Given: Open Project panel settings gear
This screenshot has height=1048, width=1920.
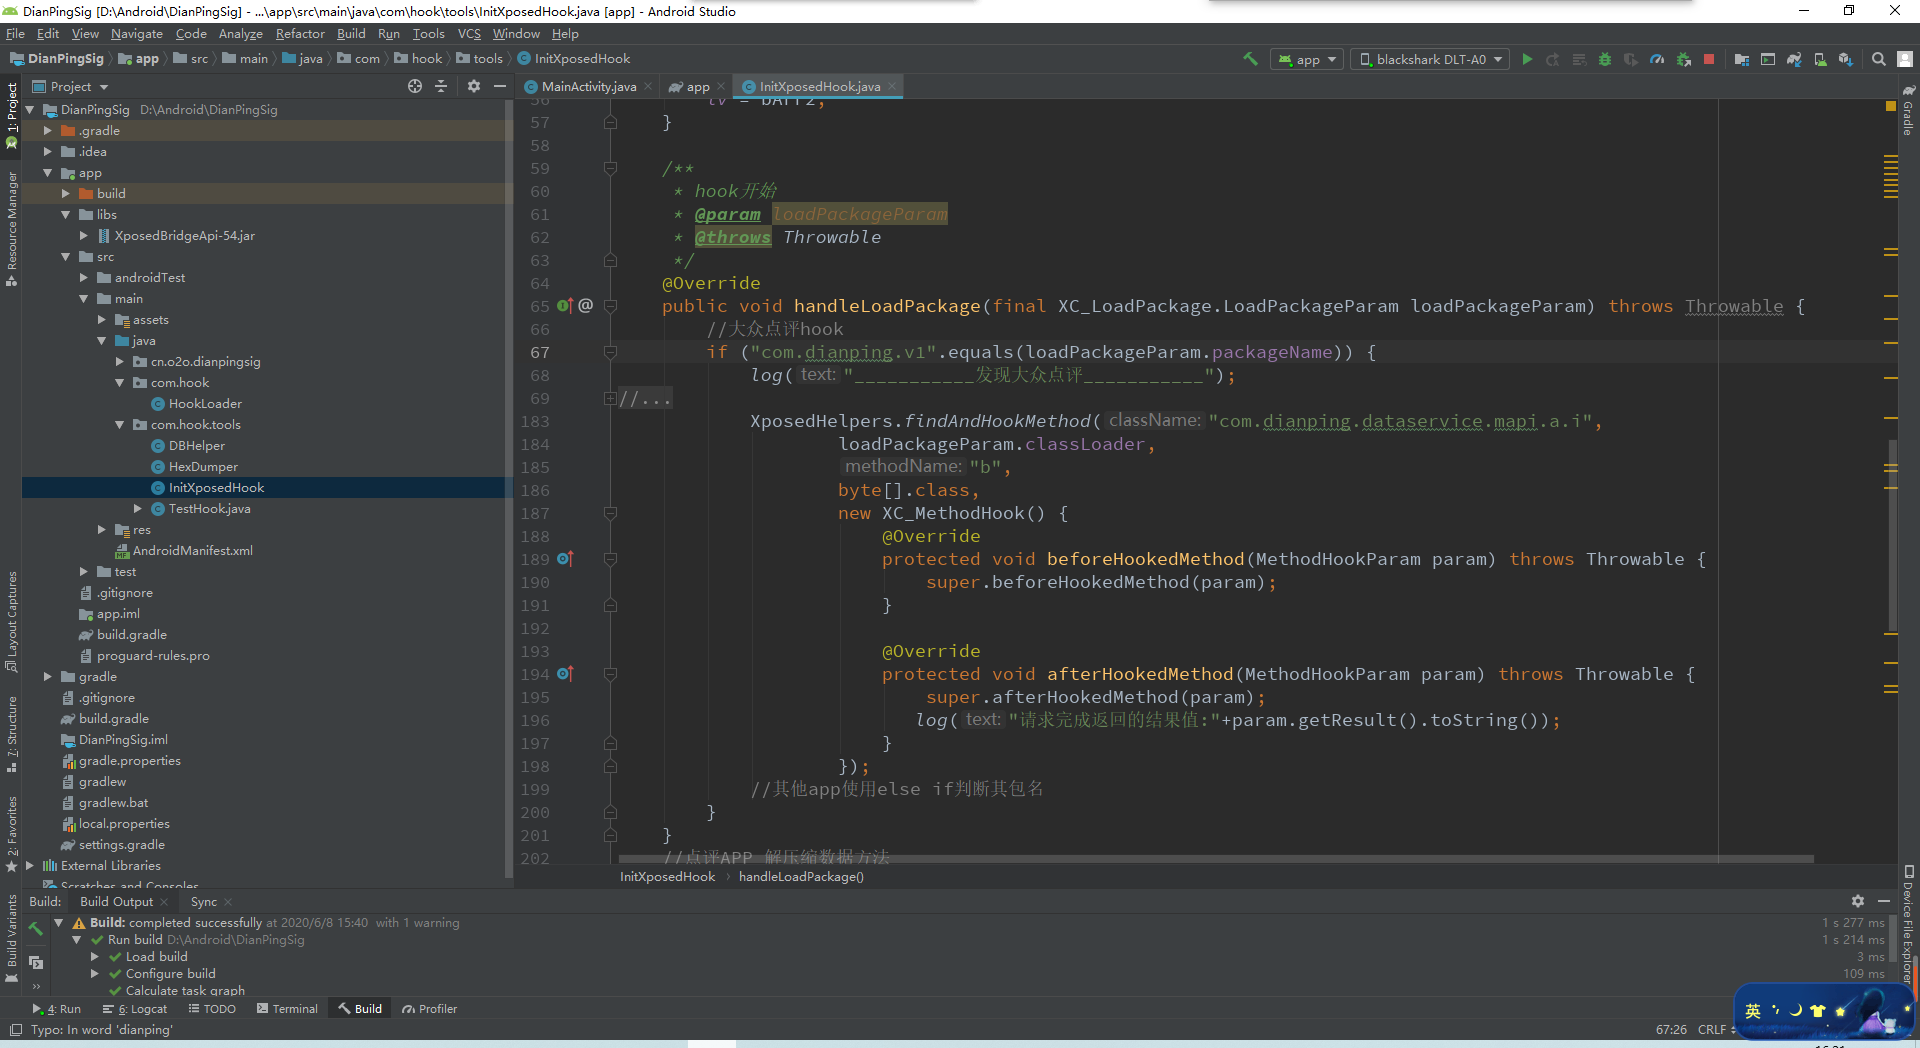Looking at the screenshot, I should pos(474,86).
